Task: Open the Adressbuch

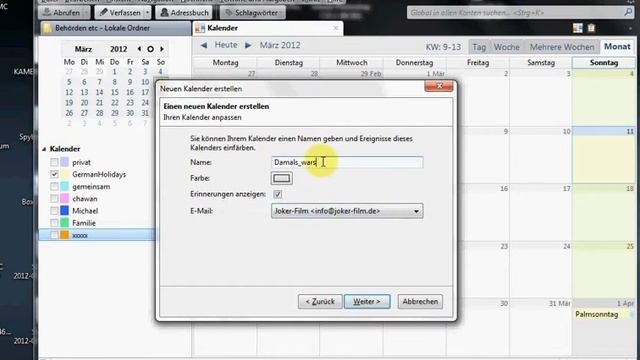Action: pyautogui.click(x=184, y=13)
